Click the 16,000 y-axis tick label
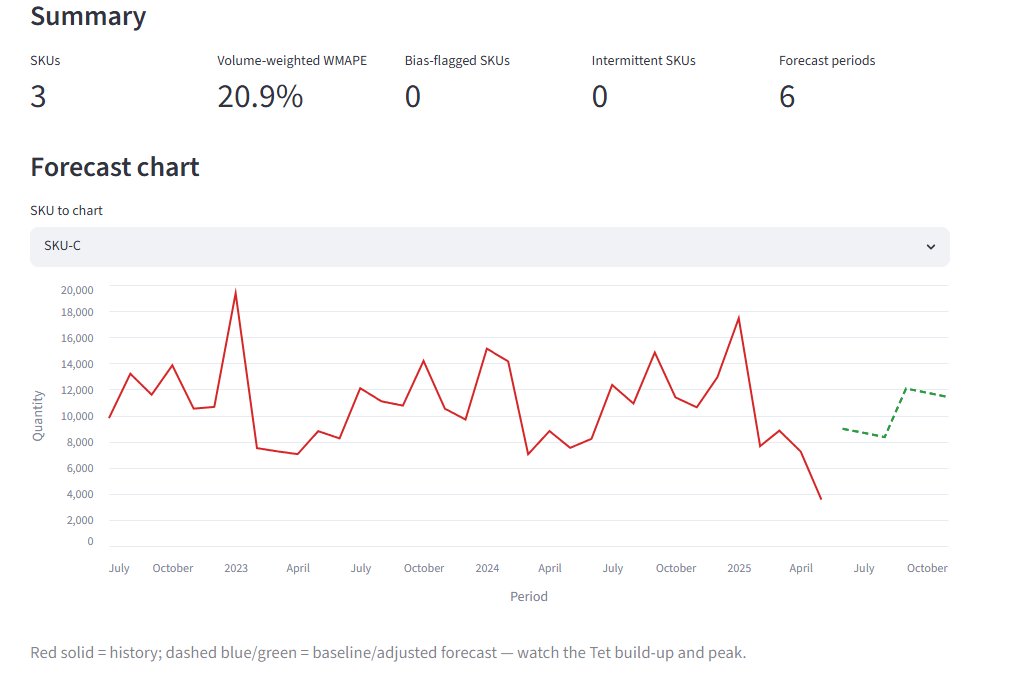 77,338
